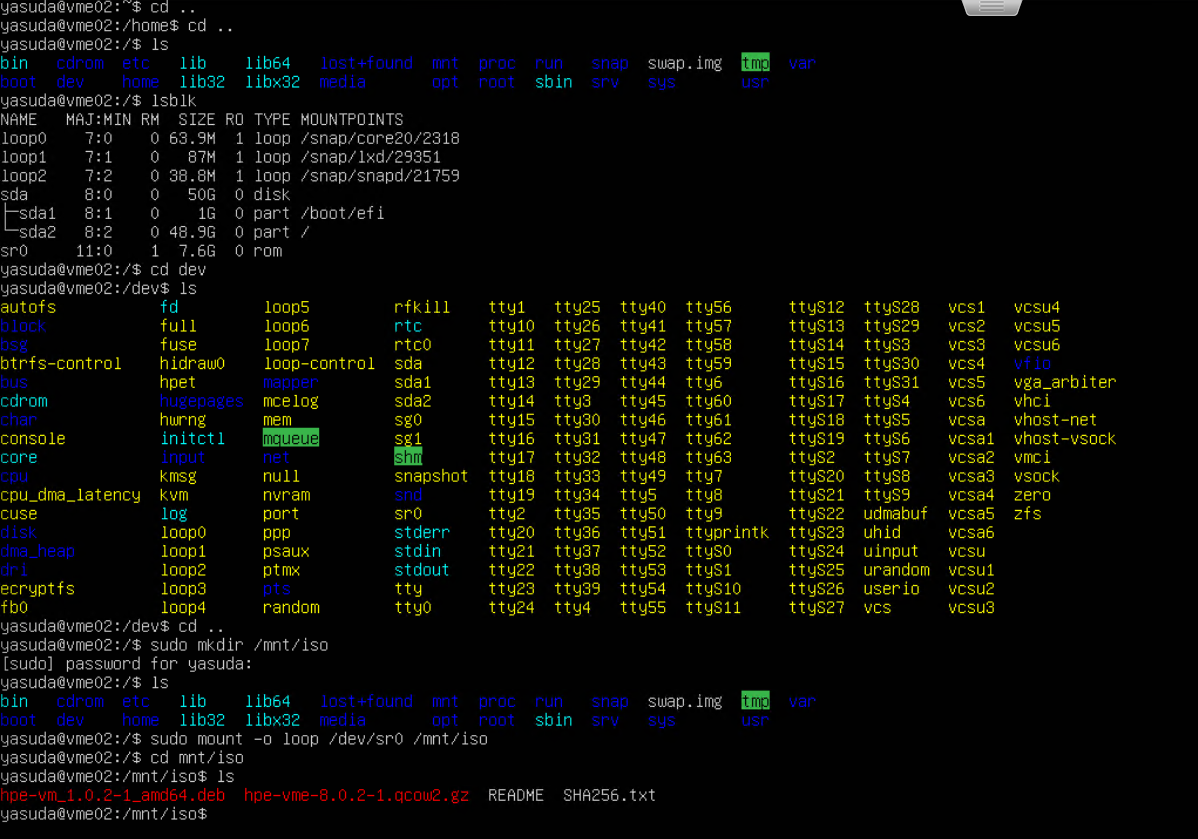The width and height of the screenshot is (1198, 839).
Task: Click the /snap/core20/2318 mount point
Action: click(380, 138)
